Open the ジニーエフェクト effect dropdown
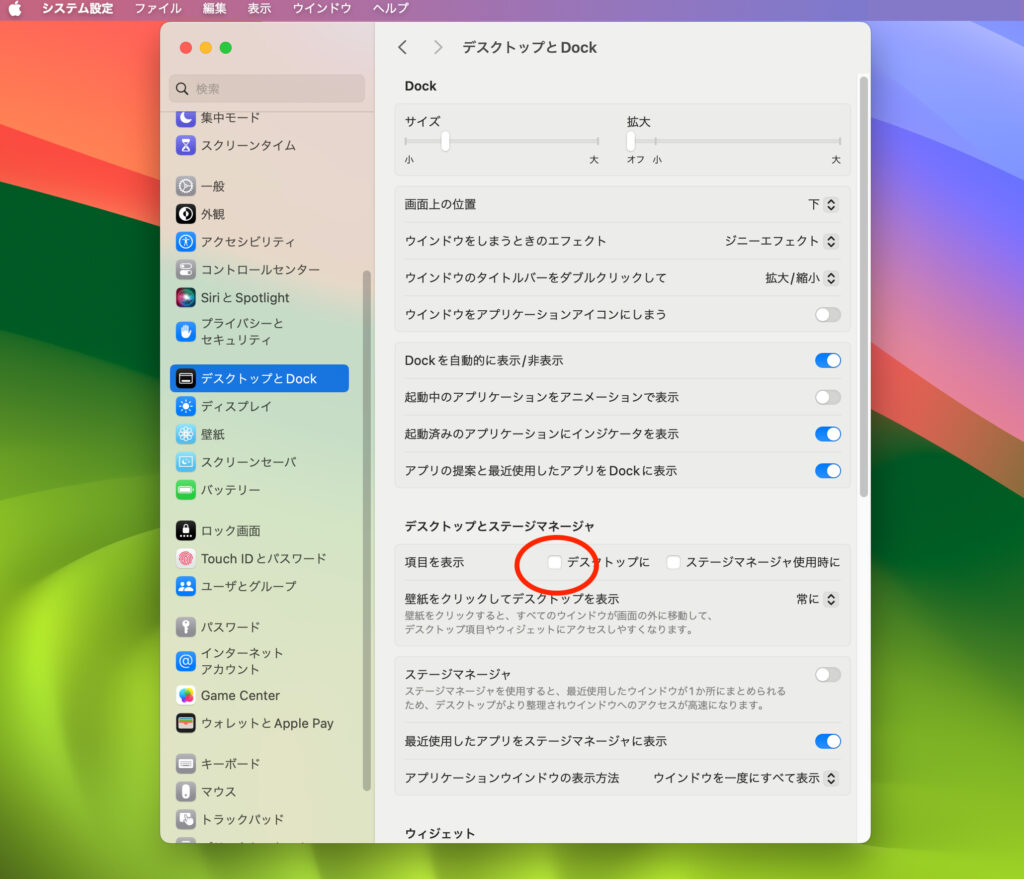 (781, 241)
